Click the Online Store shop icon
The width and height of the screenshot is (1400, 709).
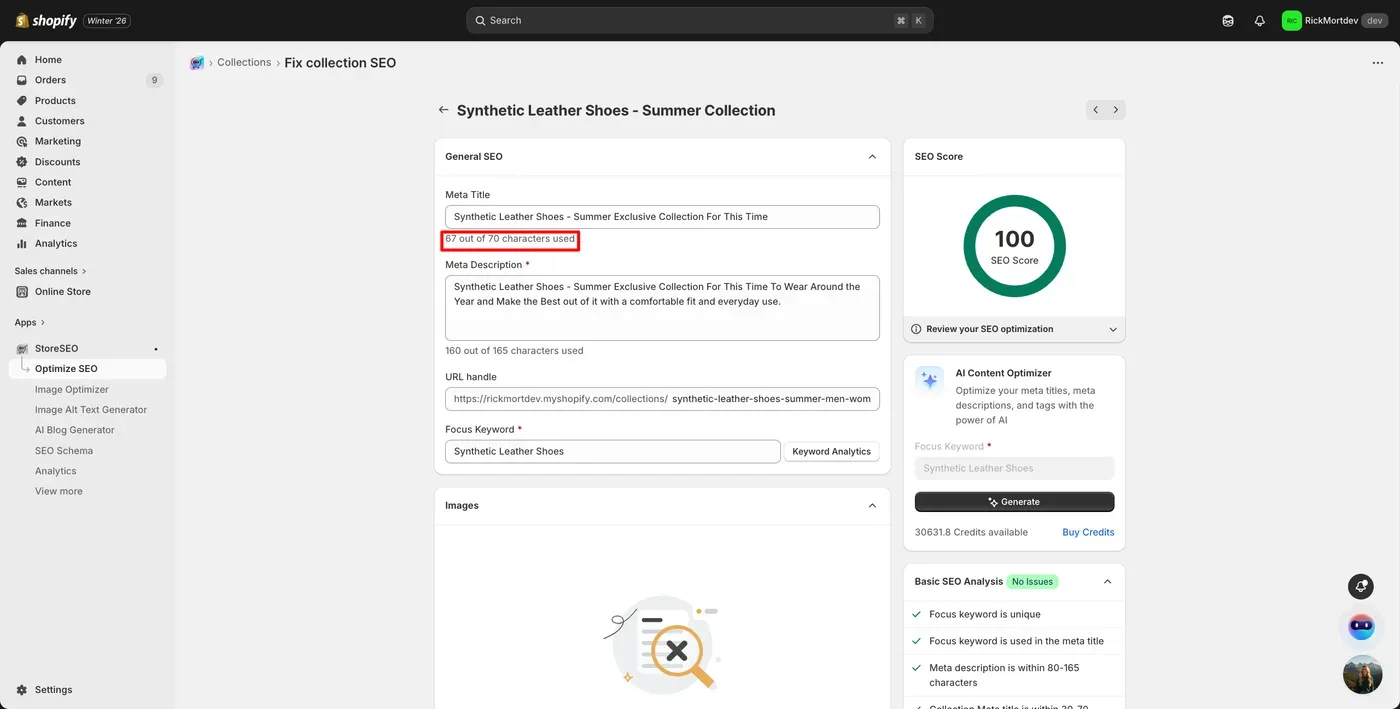tap(22, 292)
